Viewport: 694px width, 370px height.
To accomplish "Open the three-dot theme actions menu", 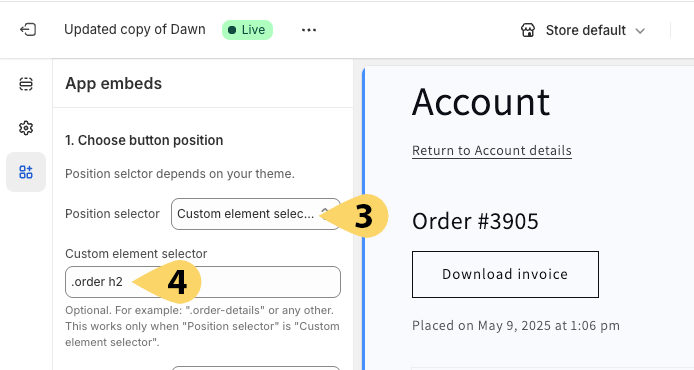I will point(308,30).
